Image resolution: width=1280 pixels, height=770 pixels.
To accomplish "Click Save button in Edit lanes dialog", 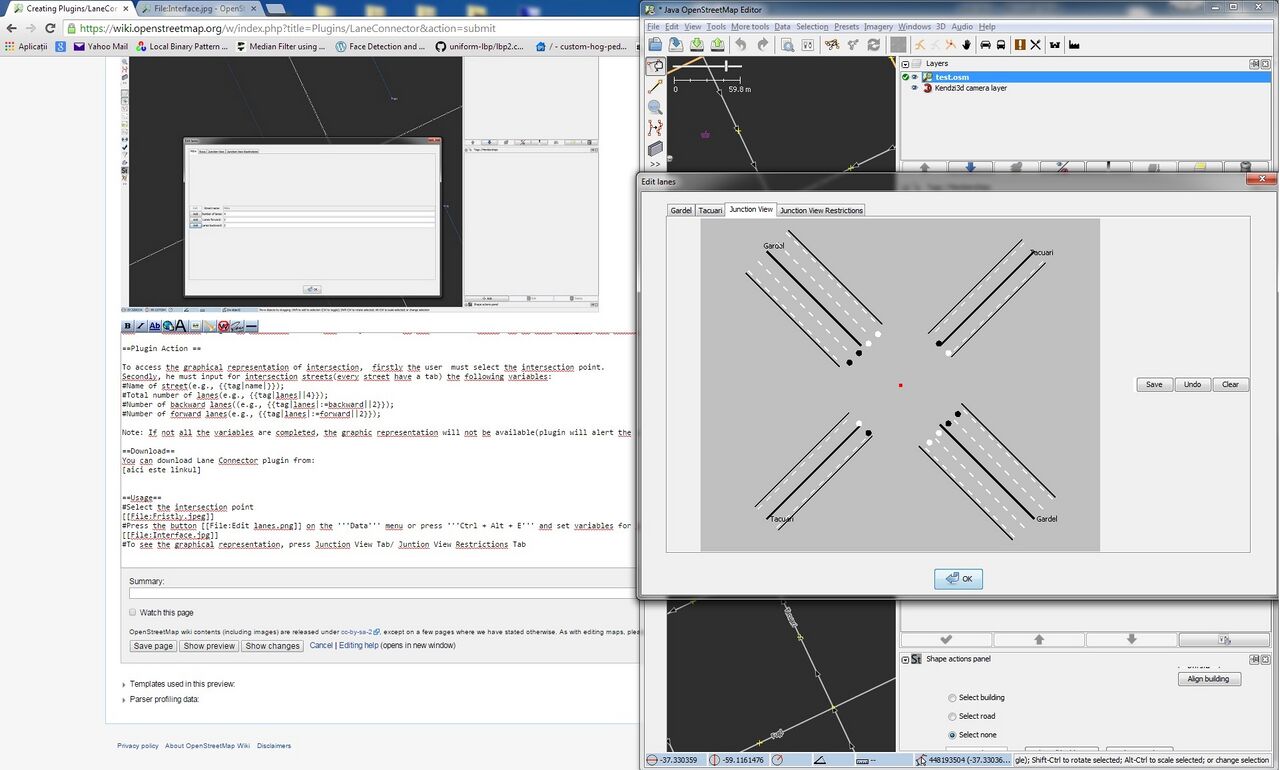I will coord(1154,384).
